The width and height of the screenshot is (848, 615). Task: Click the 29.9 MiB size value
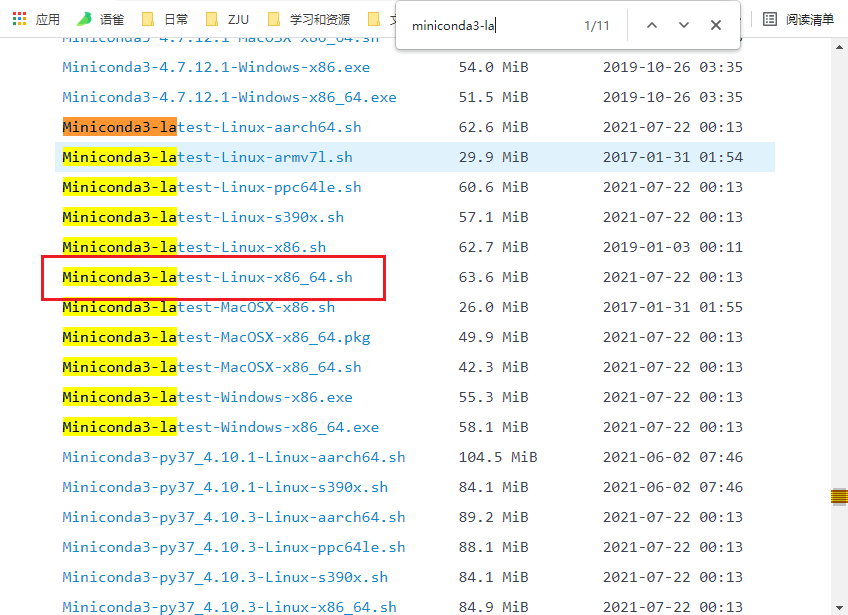(x=493, y=157)
